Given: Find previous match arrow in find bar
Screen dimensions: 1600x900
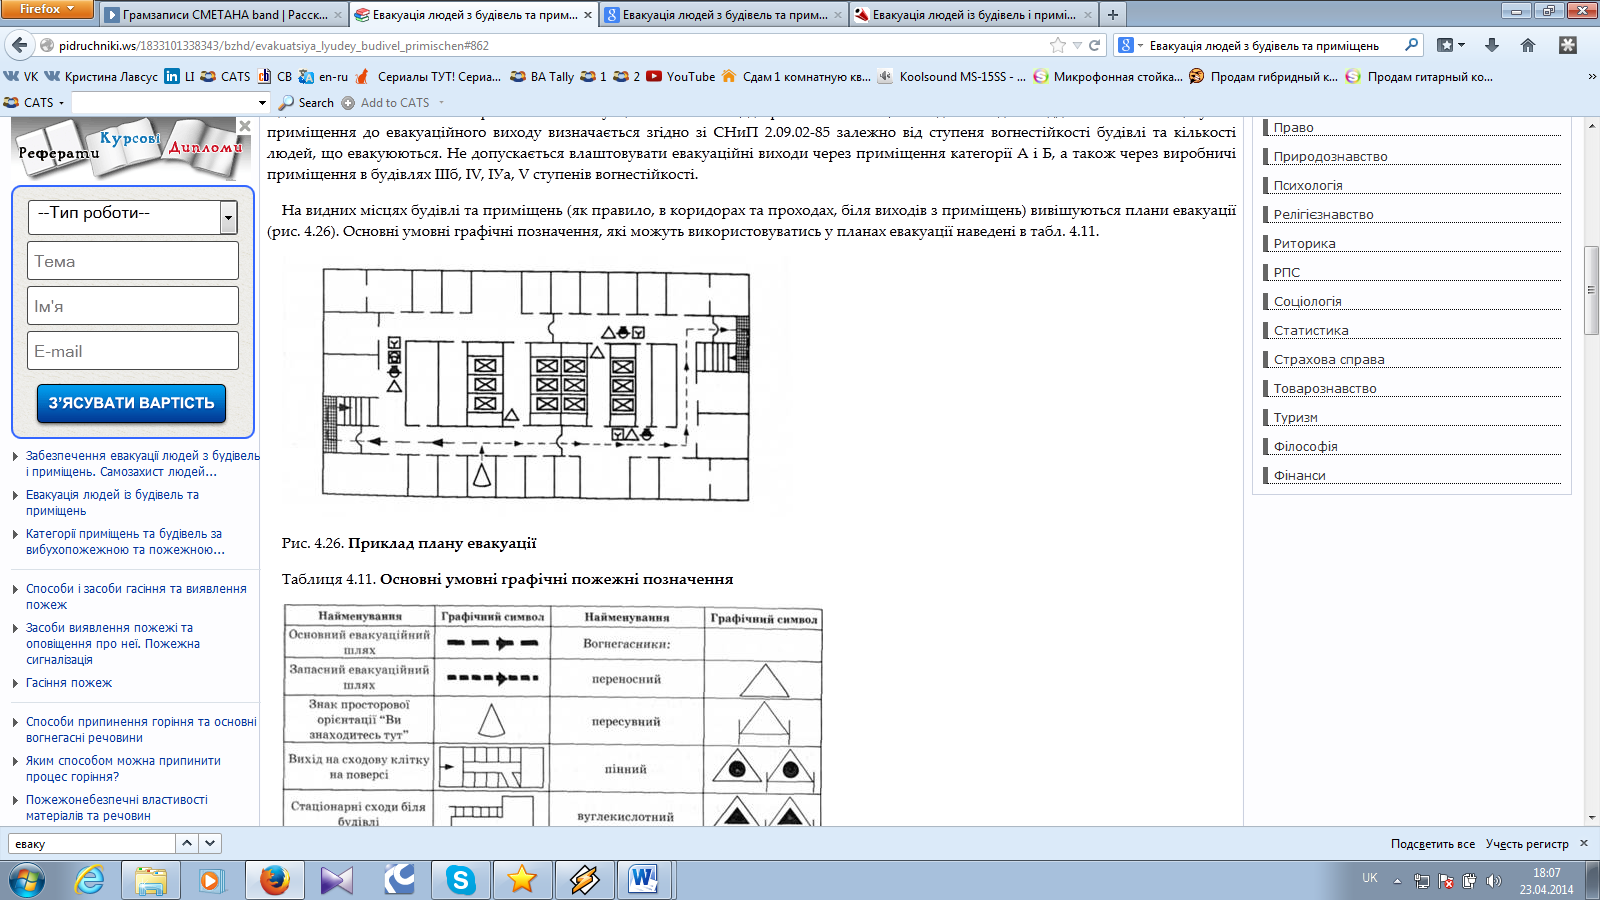Looking at the screenshot, I should 187,843.
